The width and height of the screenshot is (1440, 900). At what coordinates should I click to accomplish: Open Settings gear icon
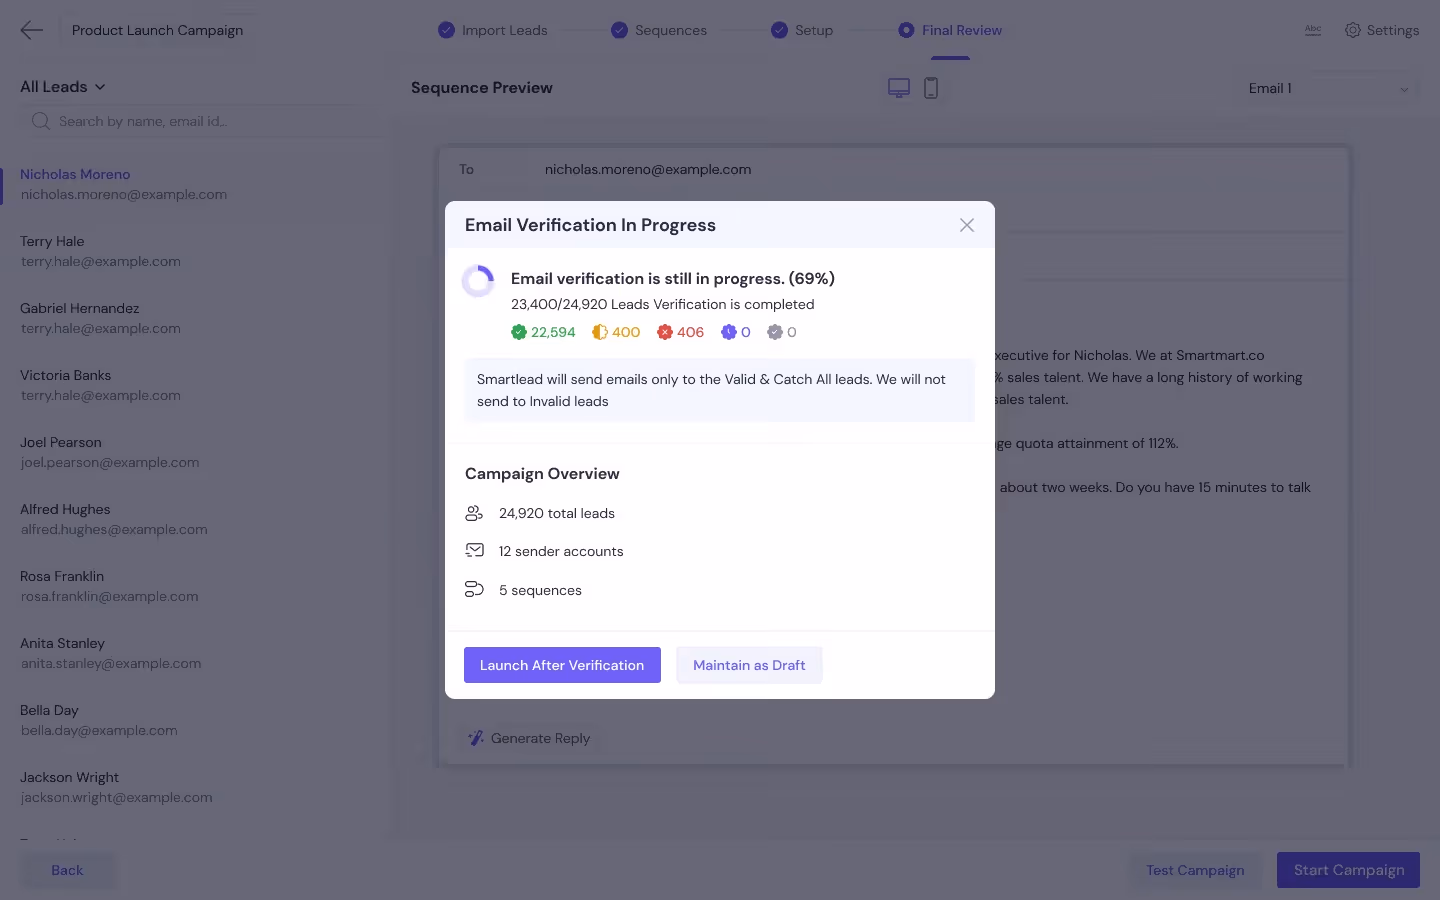(1352, 30)
